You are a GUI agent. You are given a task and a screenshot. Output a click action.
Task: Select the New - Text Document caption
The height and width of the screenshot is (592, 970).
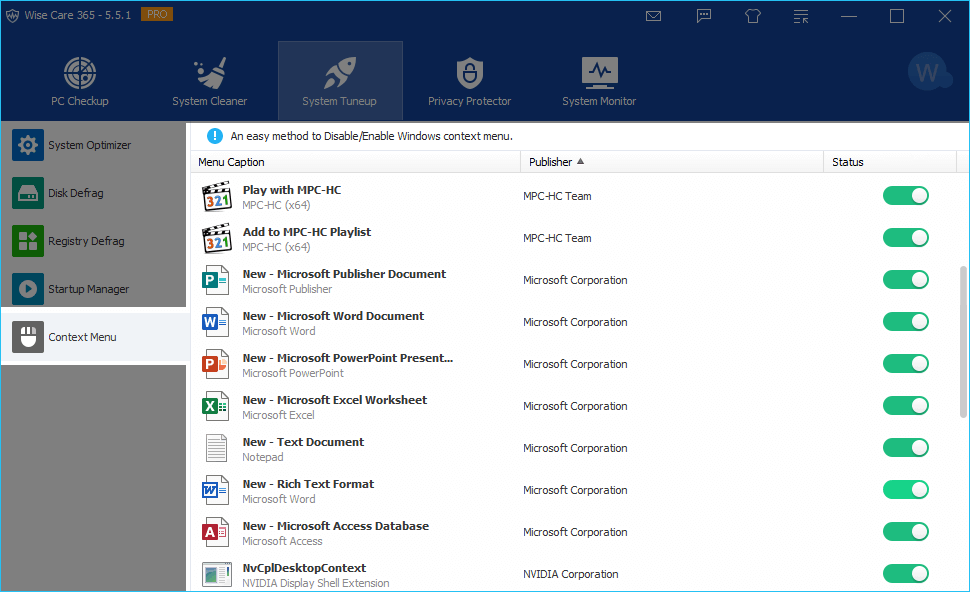pos(303,442)
